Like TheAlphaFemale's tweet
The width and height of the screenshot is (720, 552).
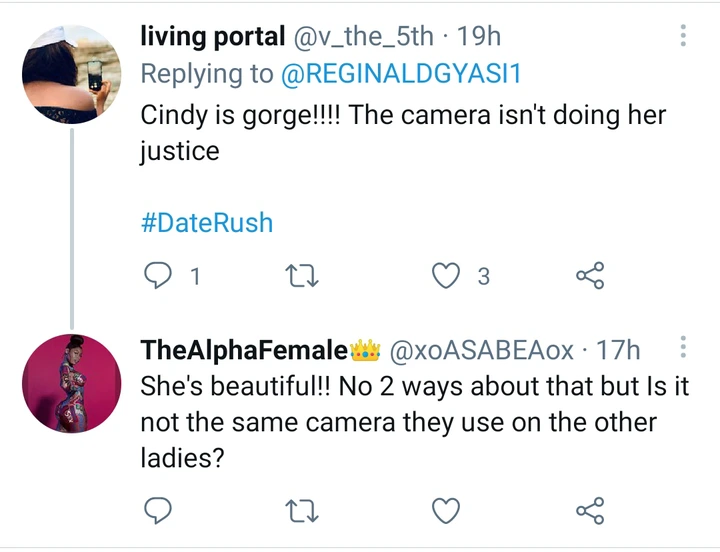(445, 511)
